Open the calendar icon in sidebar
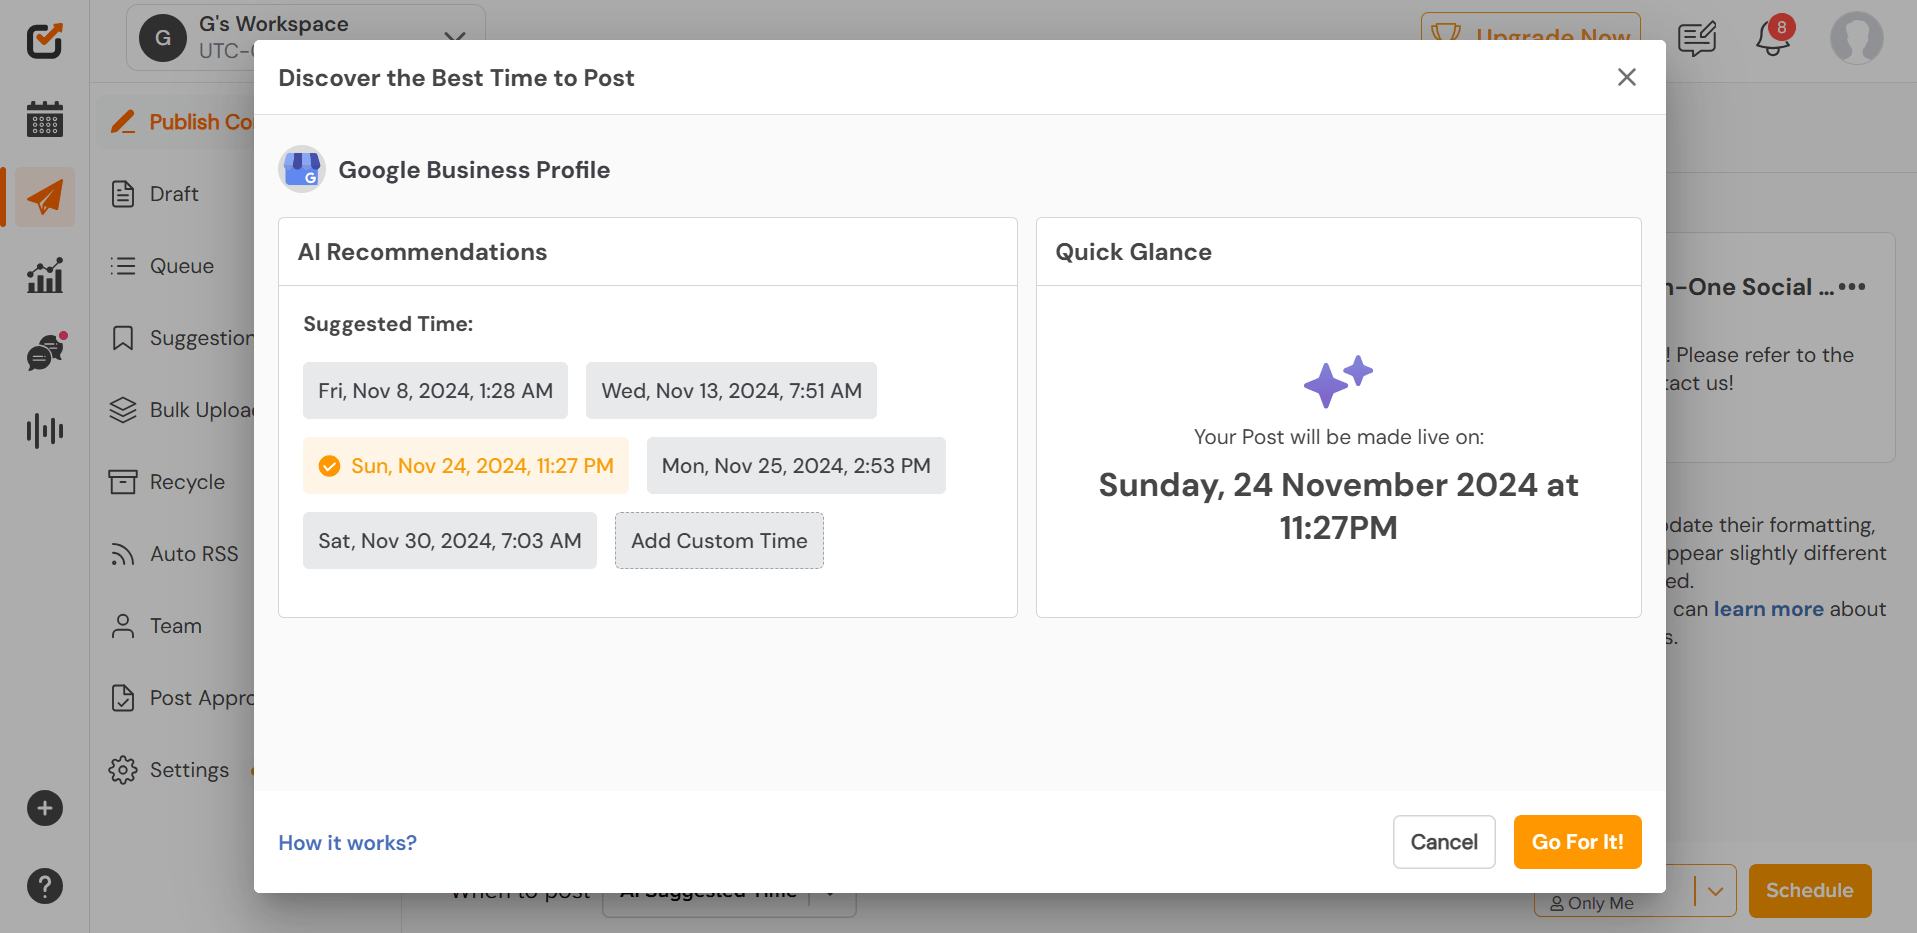This screenshot has height=933, width=1917. (x=44, y=119)
